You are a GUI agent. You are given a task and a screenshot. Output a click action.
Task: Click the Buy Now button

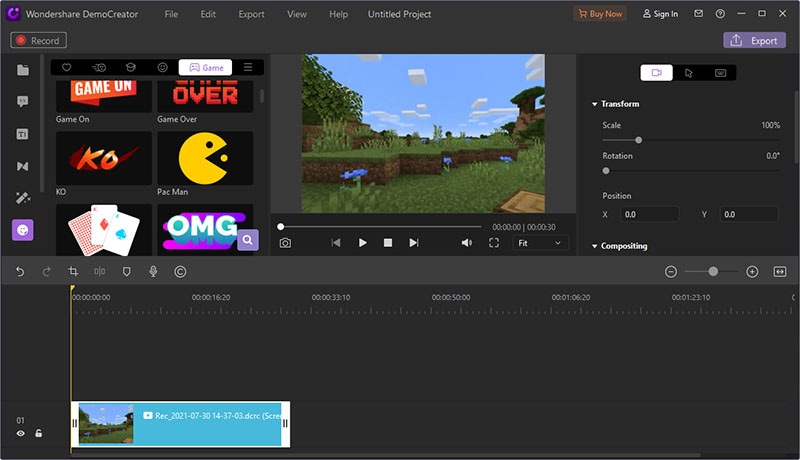[x=600, y=14]
